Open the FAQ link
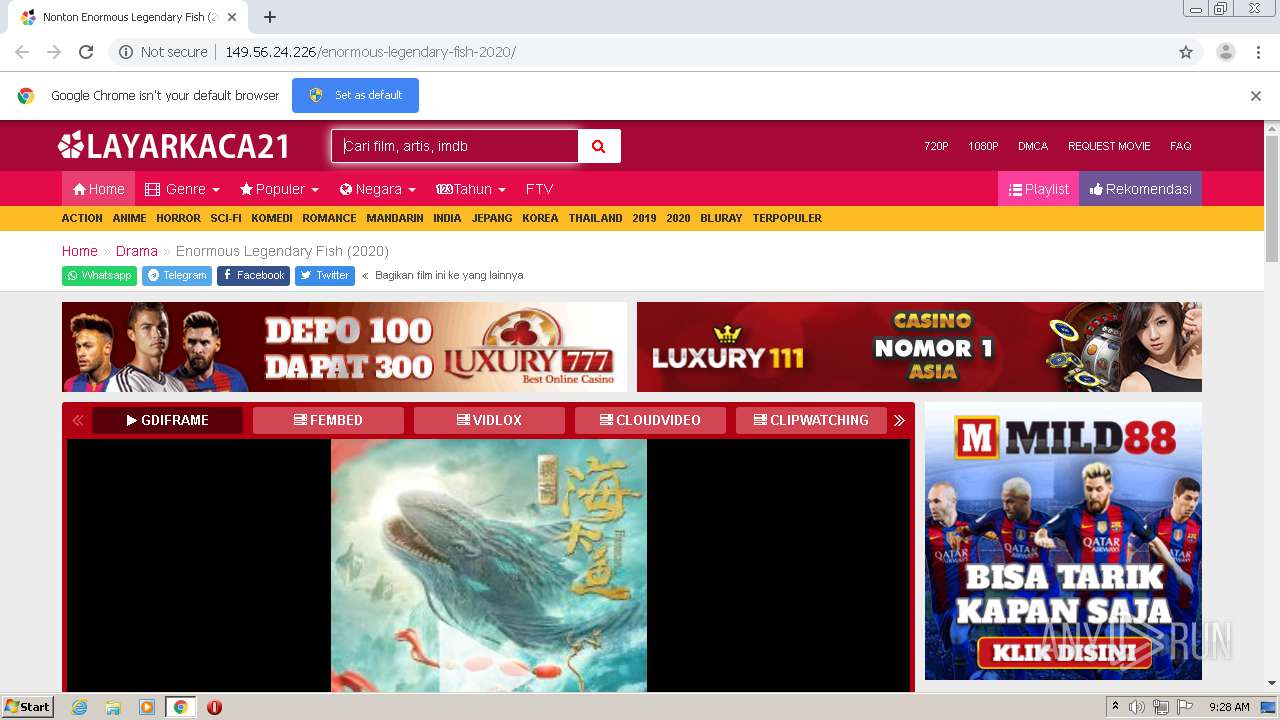This screenshot has width=1280, height=720. click(x=1181, y=146)
